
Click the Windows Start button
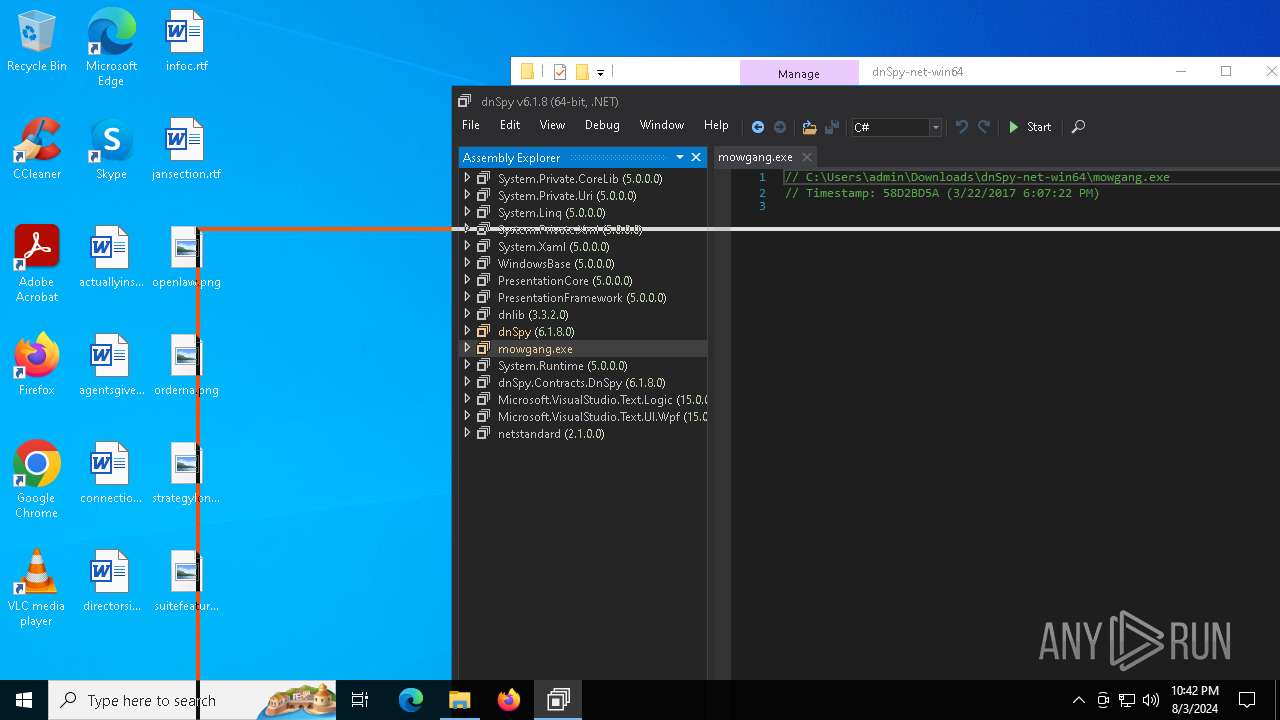click(24, 700)
